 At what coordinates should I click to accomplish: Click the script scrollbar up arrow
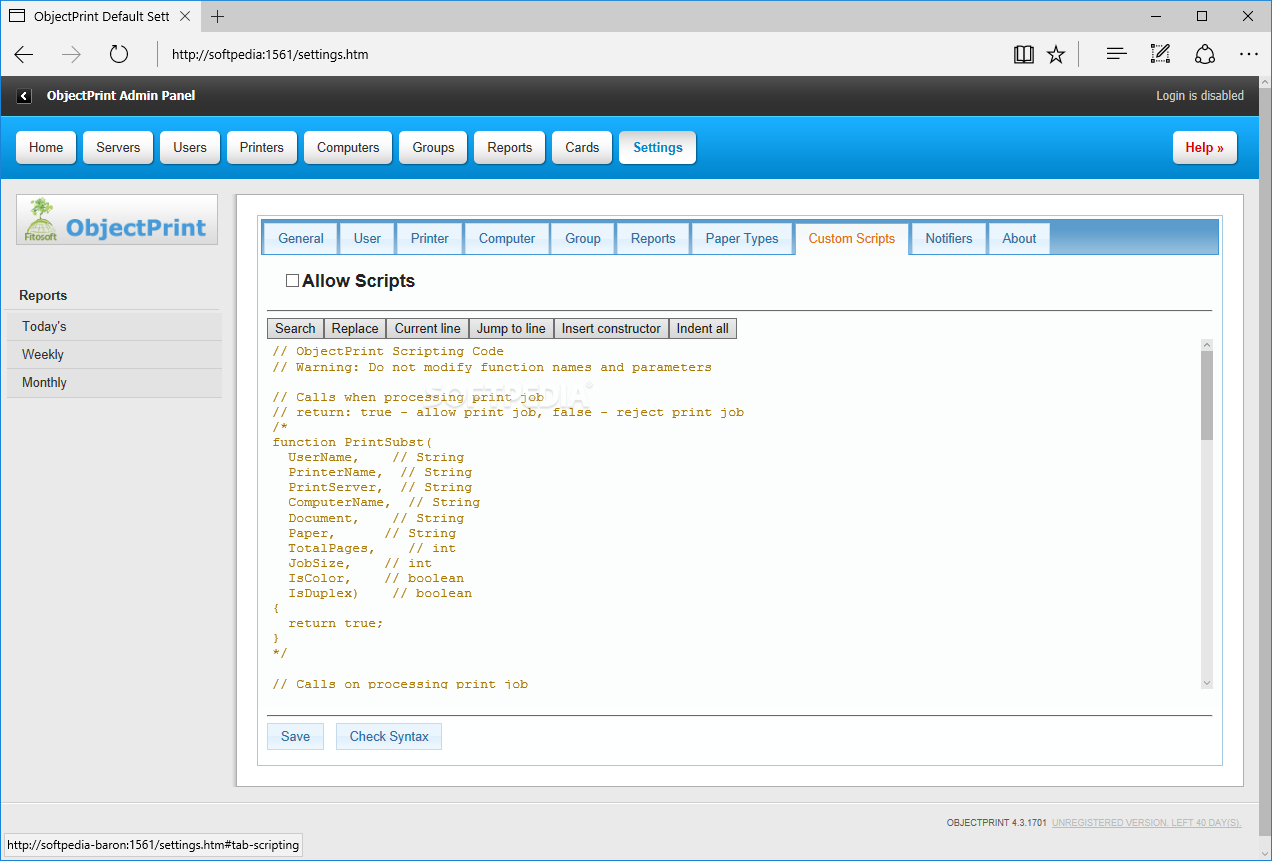pyautogui.click(x=1206, y=345)
